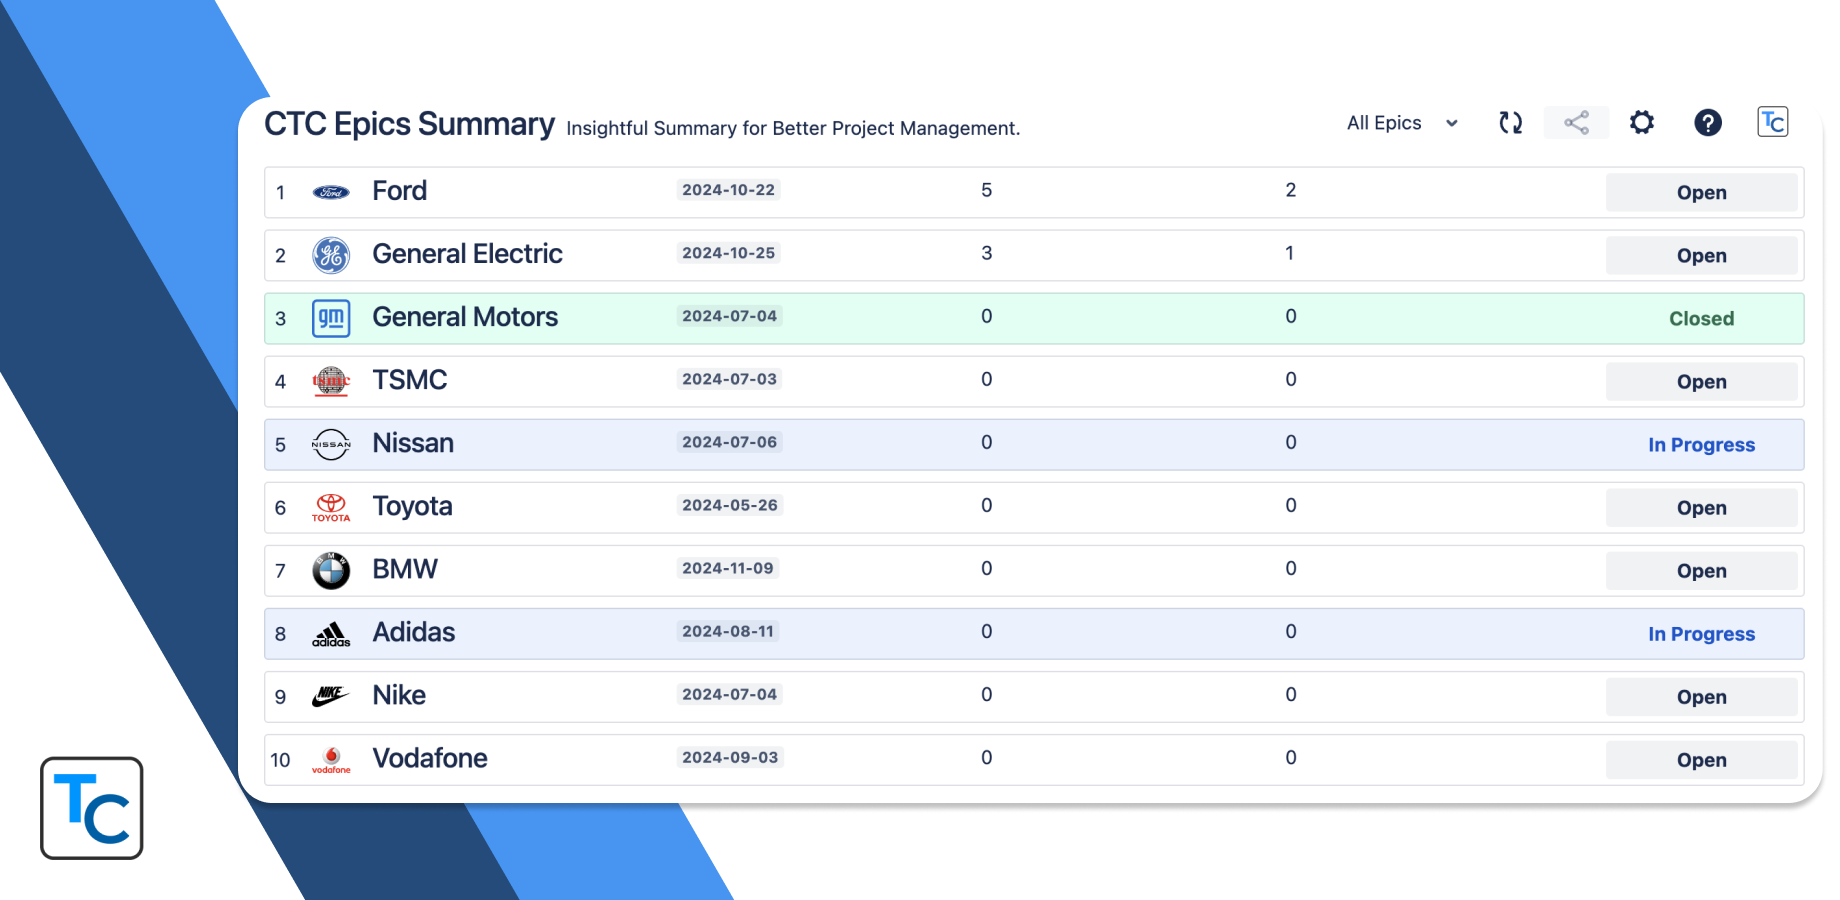Click the Open status for BMW
Image resolution: width=1840 pixels, height=900 pixels.
[x=1701, y=570]
